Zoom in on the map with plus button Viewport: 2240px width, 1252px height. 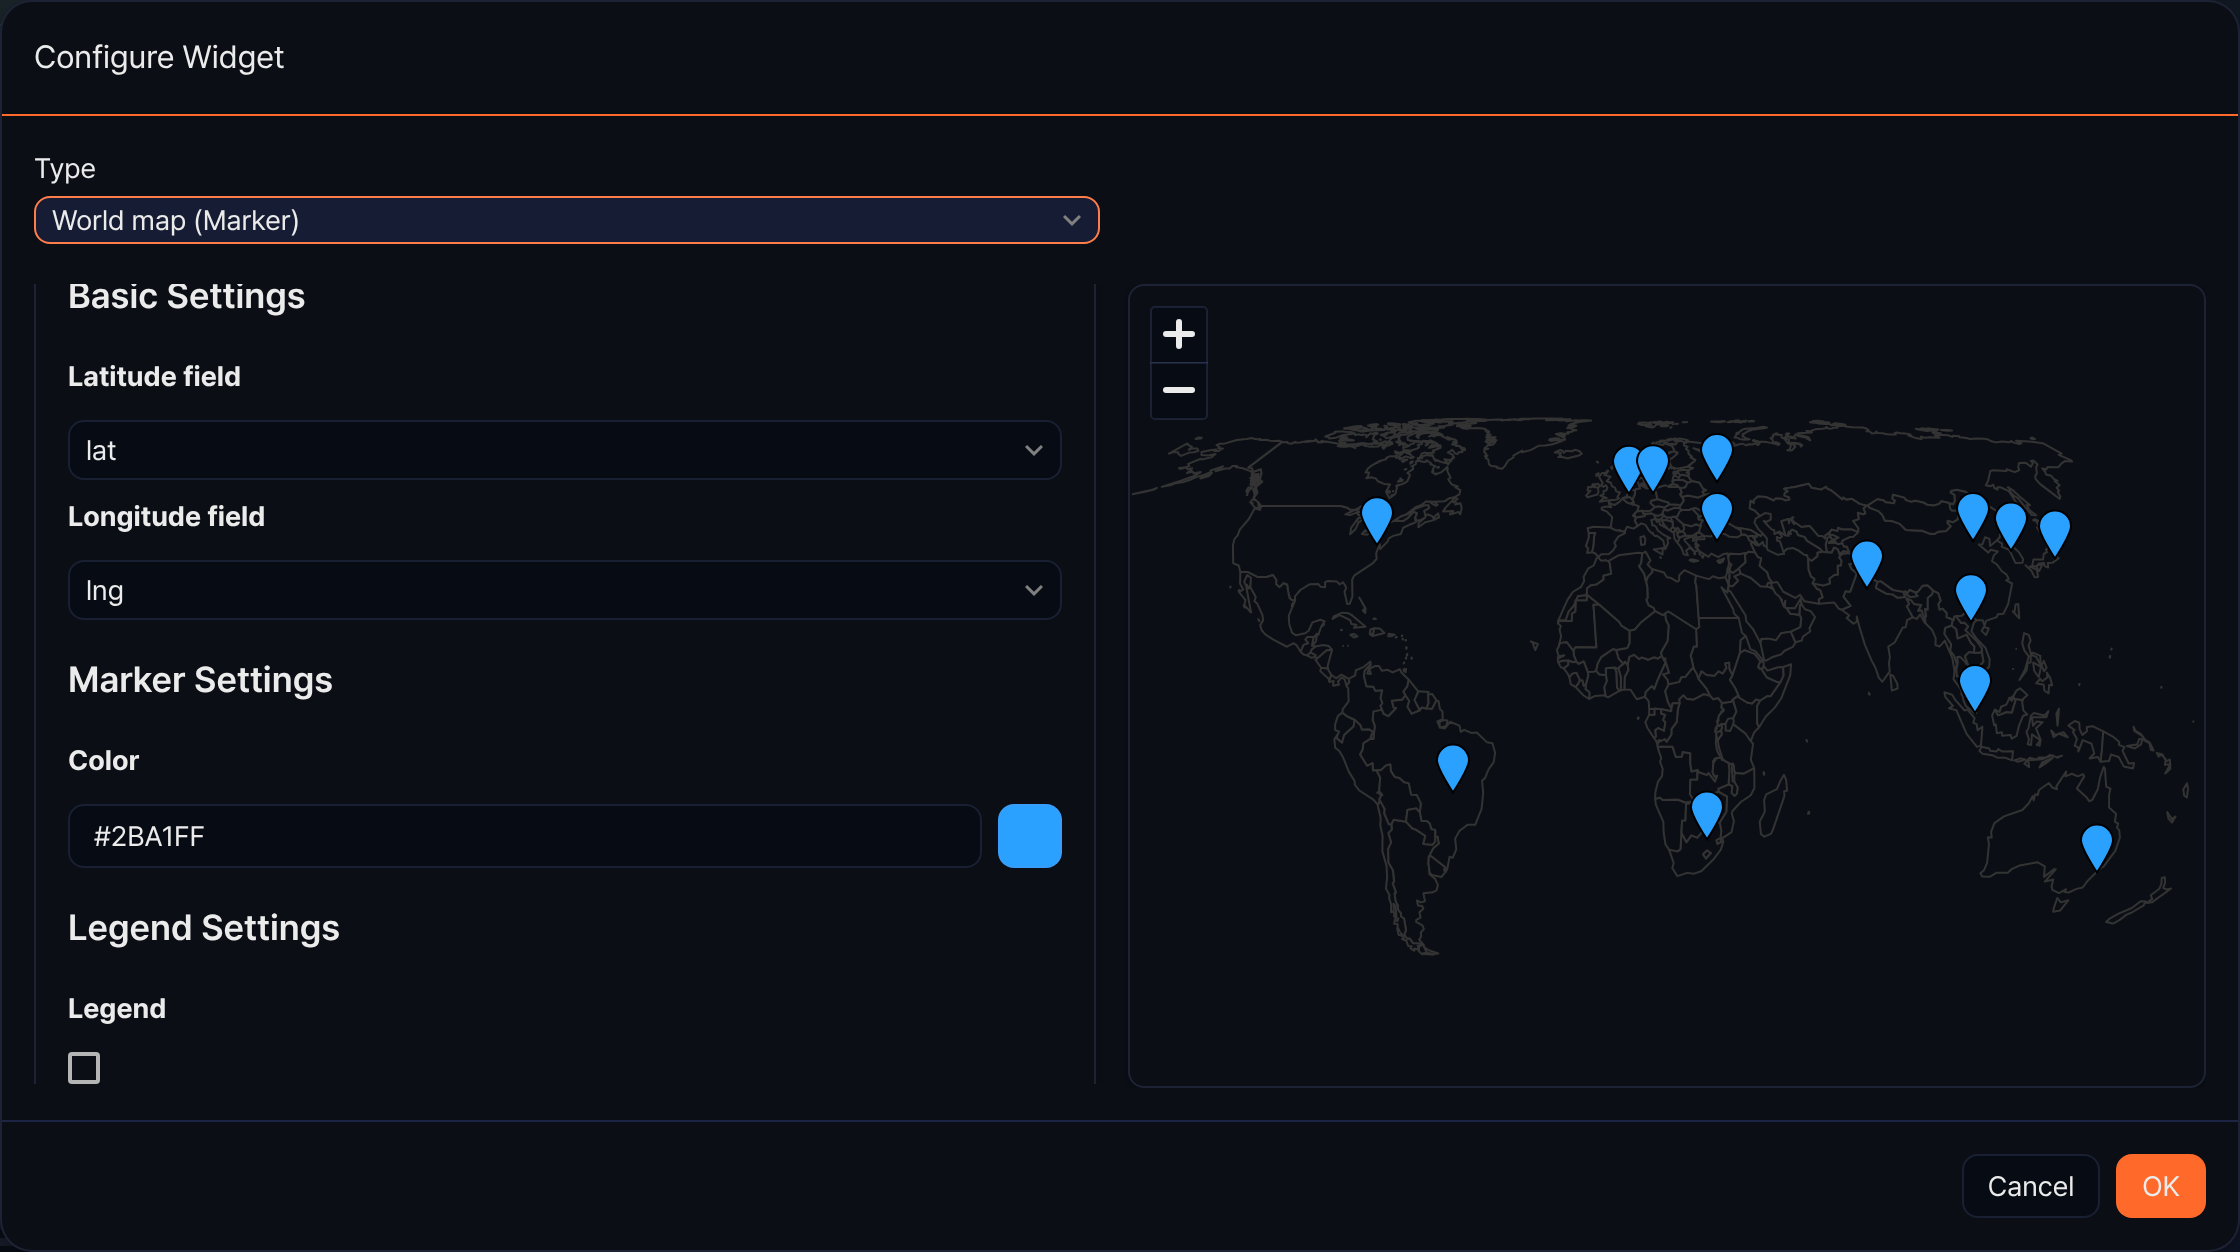(1179, 334)
